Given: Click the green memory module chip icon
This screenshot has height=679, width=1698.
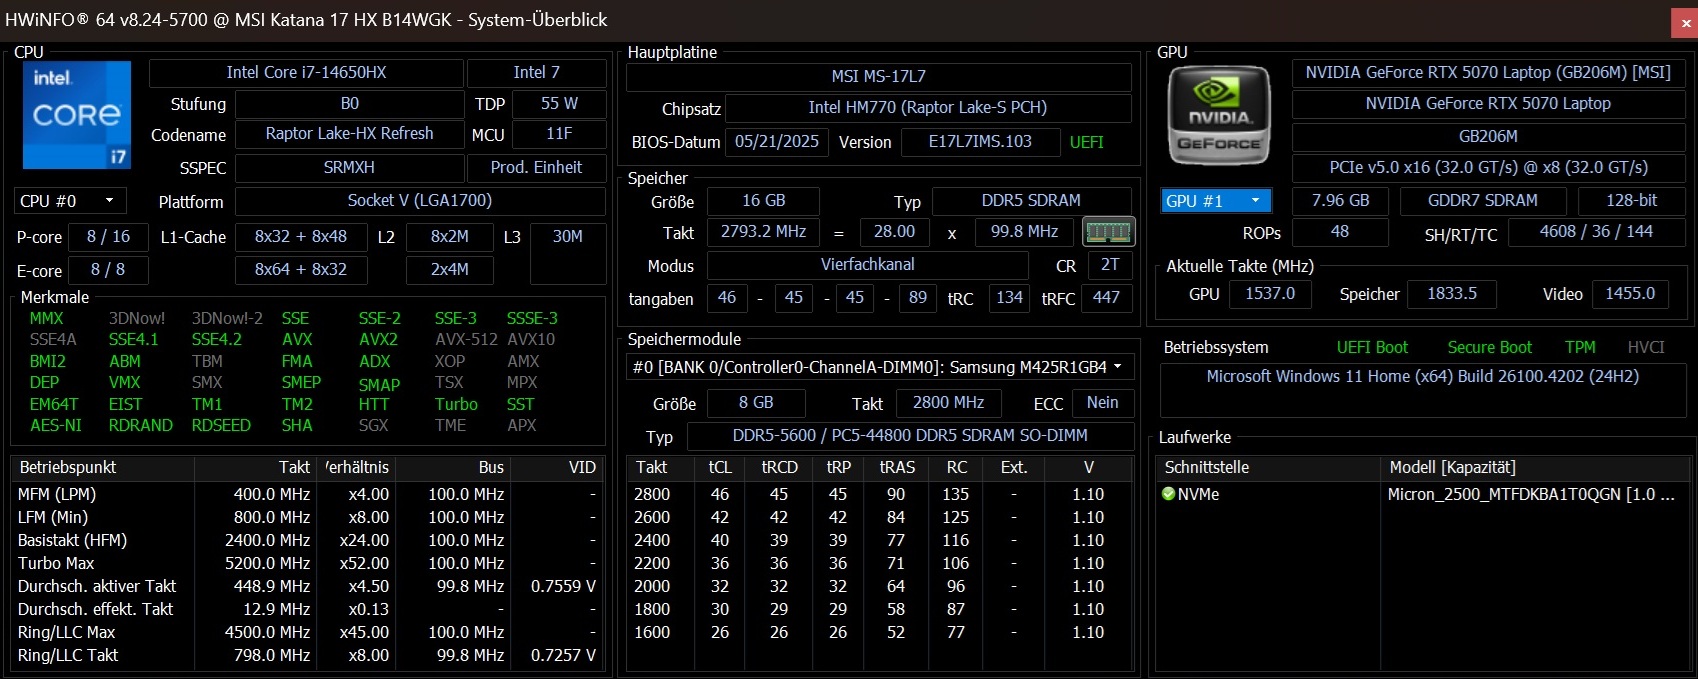Looking at the screenshot, I should pos(1108,232).
